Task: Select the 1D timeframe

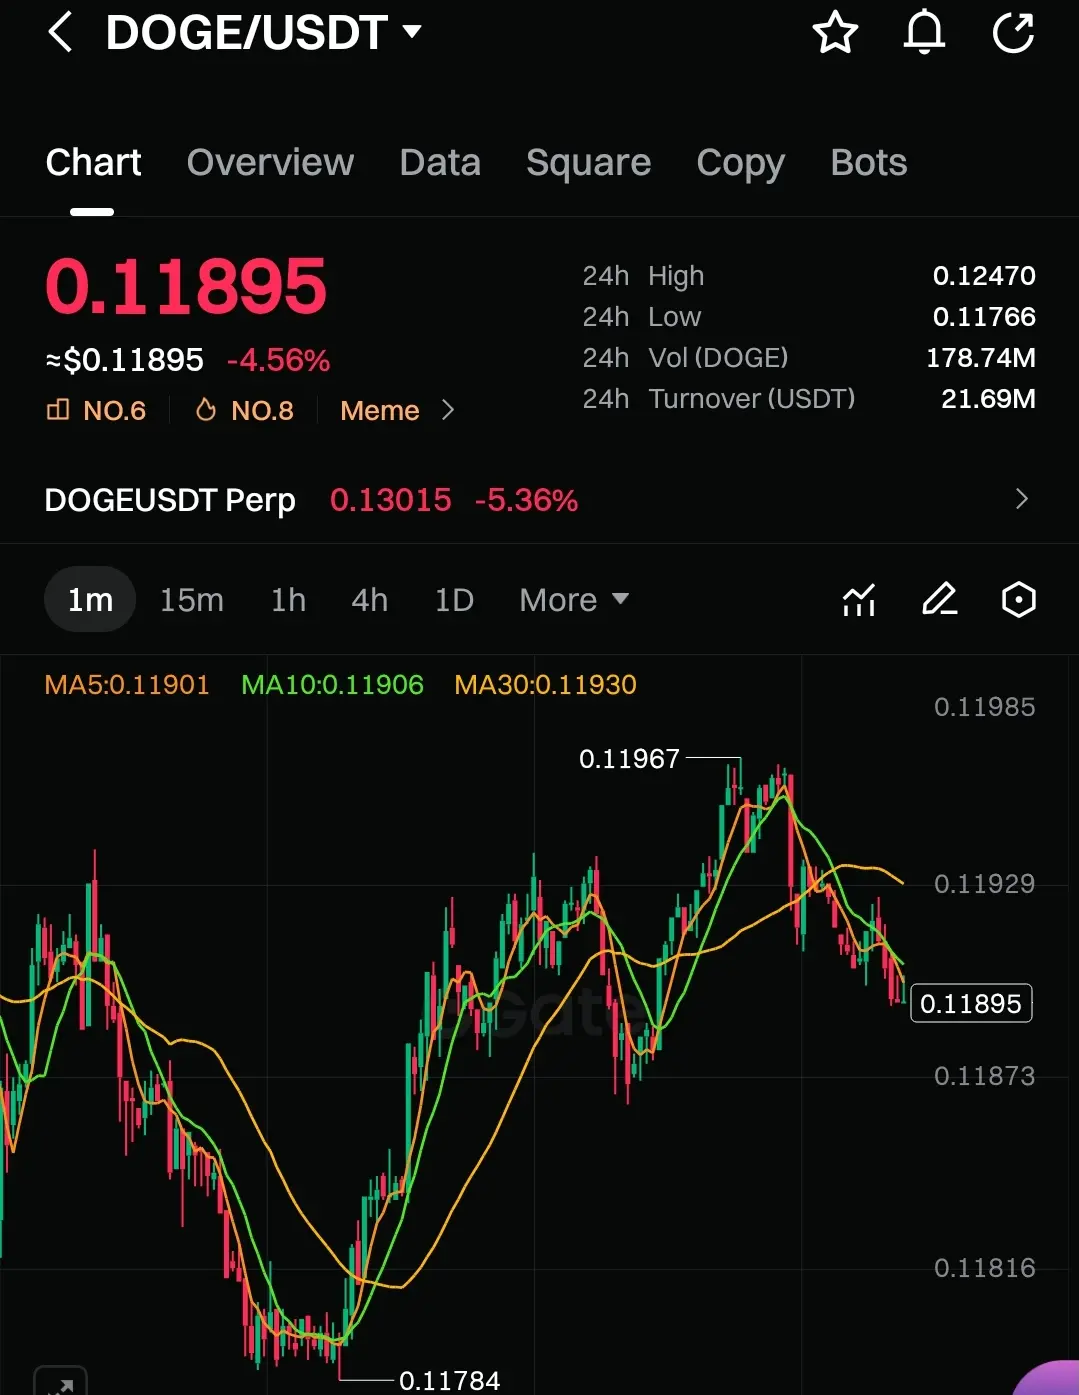Action: coord(454,600)
